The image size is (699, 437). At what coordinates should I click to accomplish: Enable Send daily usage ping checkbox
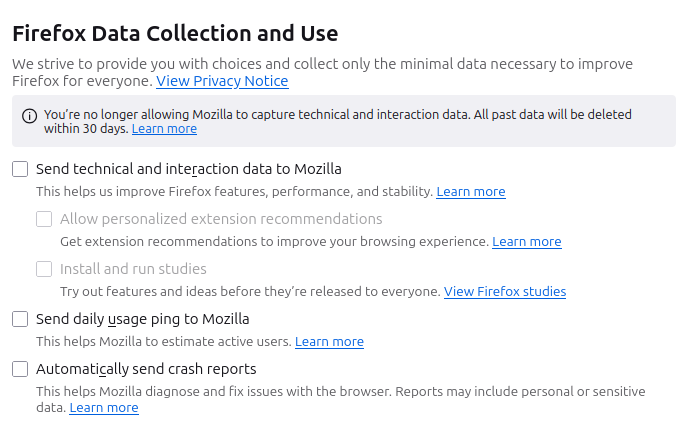20,319
